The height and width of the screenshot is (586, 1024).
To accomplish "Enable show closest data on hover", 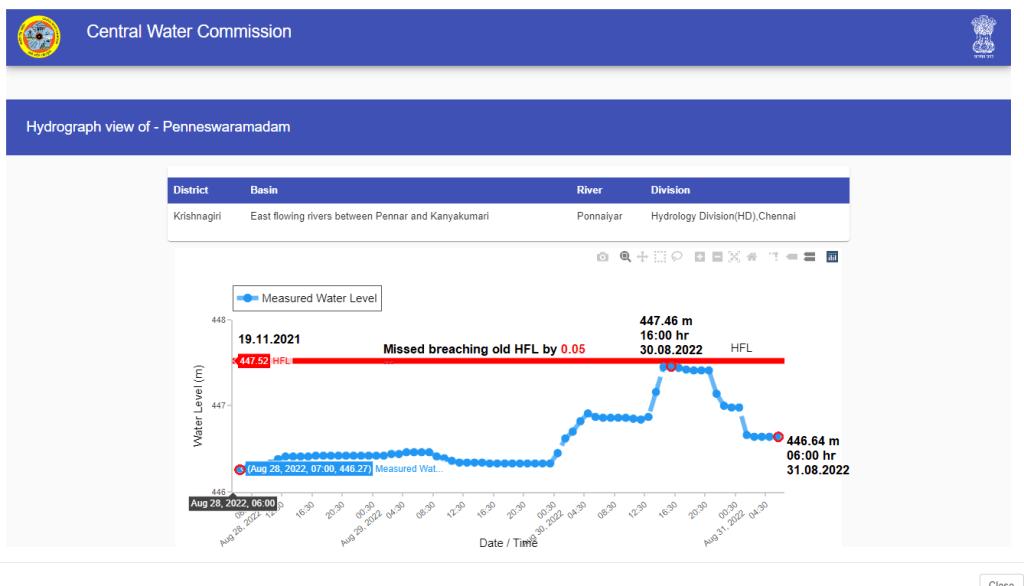I will click(x=791, y=257).
